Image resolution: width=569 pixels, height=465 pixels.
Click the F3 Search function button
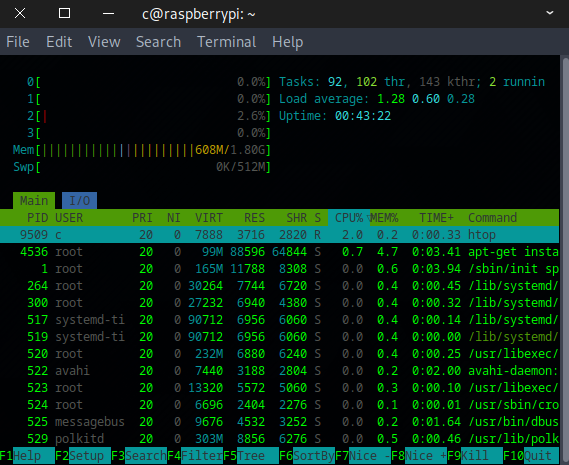[139, 456]
